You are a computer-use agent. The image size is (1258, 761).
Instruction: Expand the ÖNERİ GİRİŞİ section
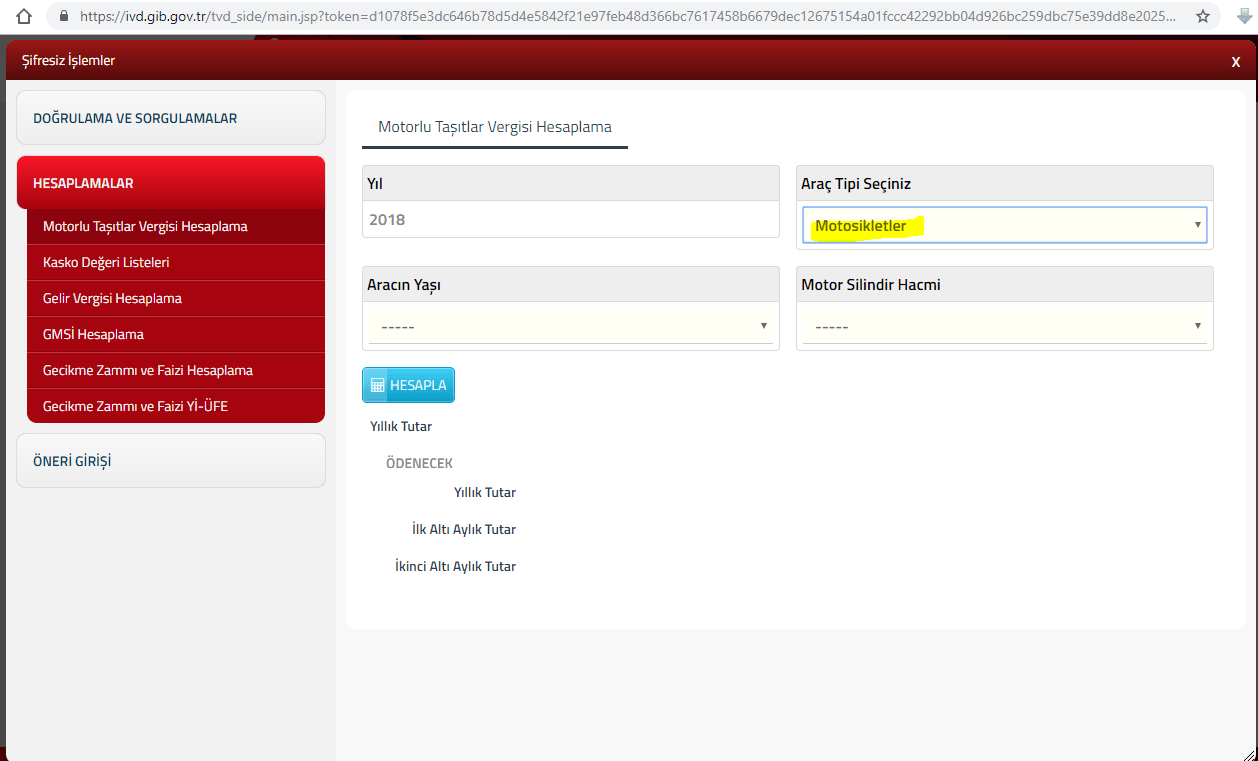[171, 461]
